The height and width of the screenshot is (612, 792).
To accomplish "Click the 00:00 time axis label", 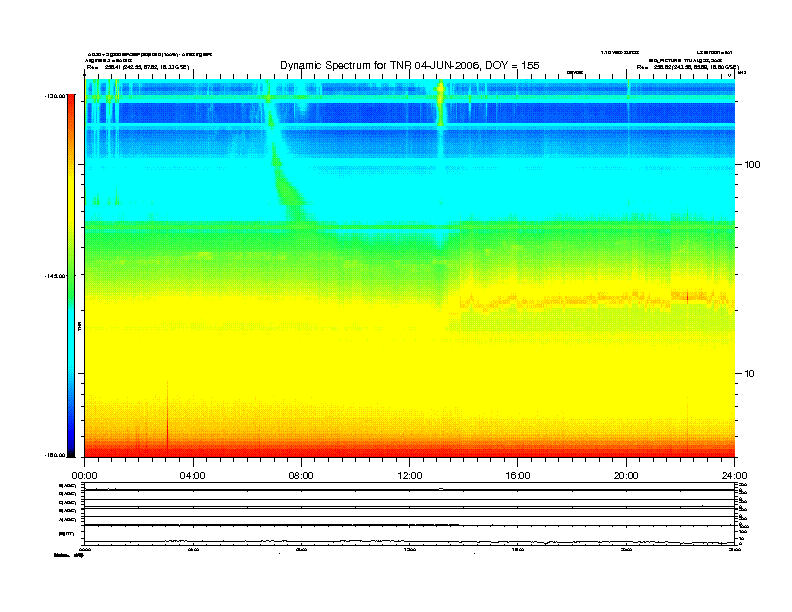I will coord(84,476).
